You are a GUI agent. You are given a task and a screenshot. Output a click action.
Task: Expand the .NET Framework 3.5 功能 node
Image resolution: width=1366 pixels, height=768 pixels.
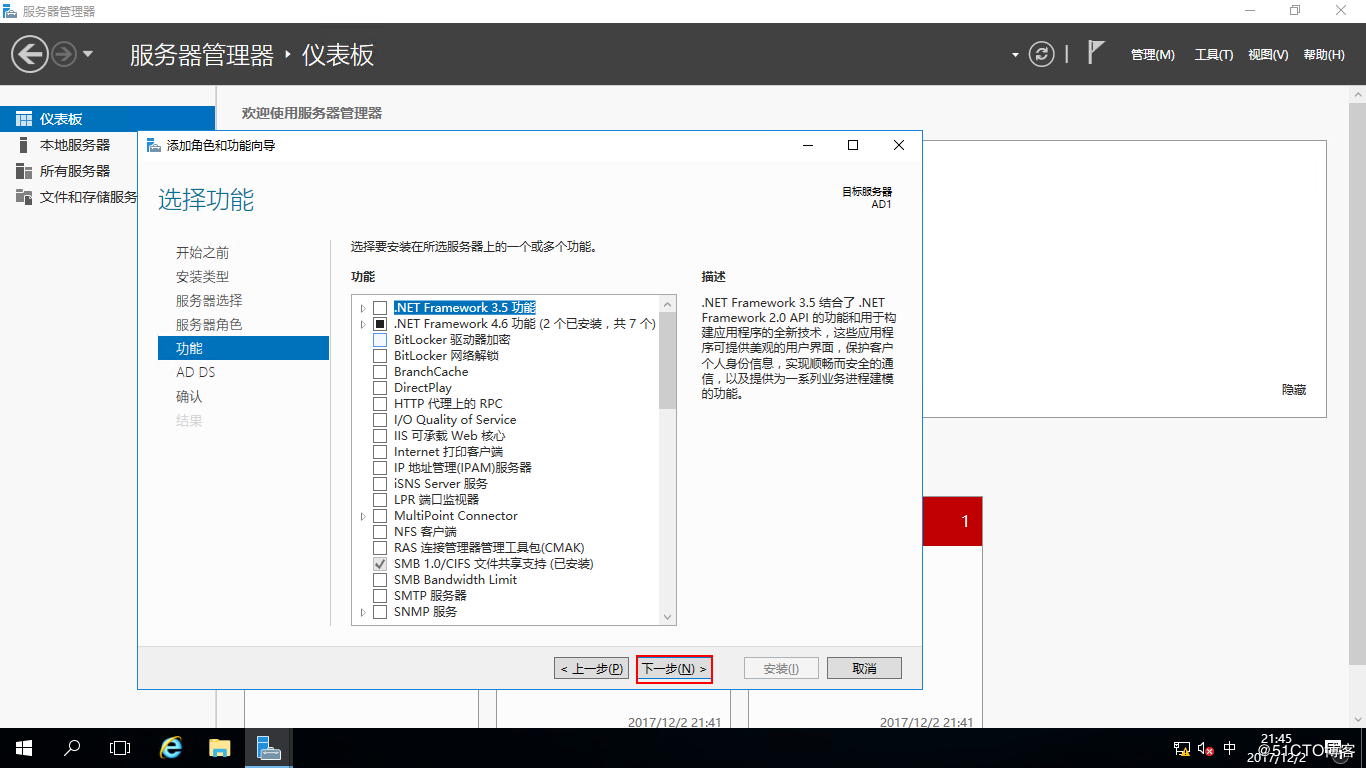click(x=363, y=308)
